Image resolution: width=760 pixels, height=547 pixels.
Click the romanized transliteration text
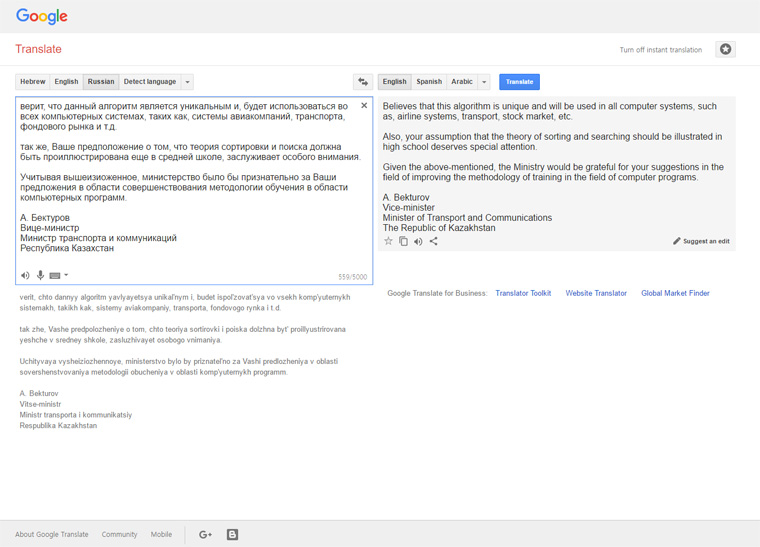click(185, 361)
